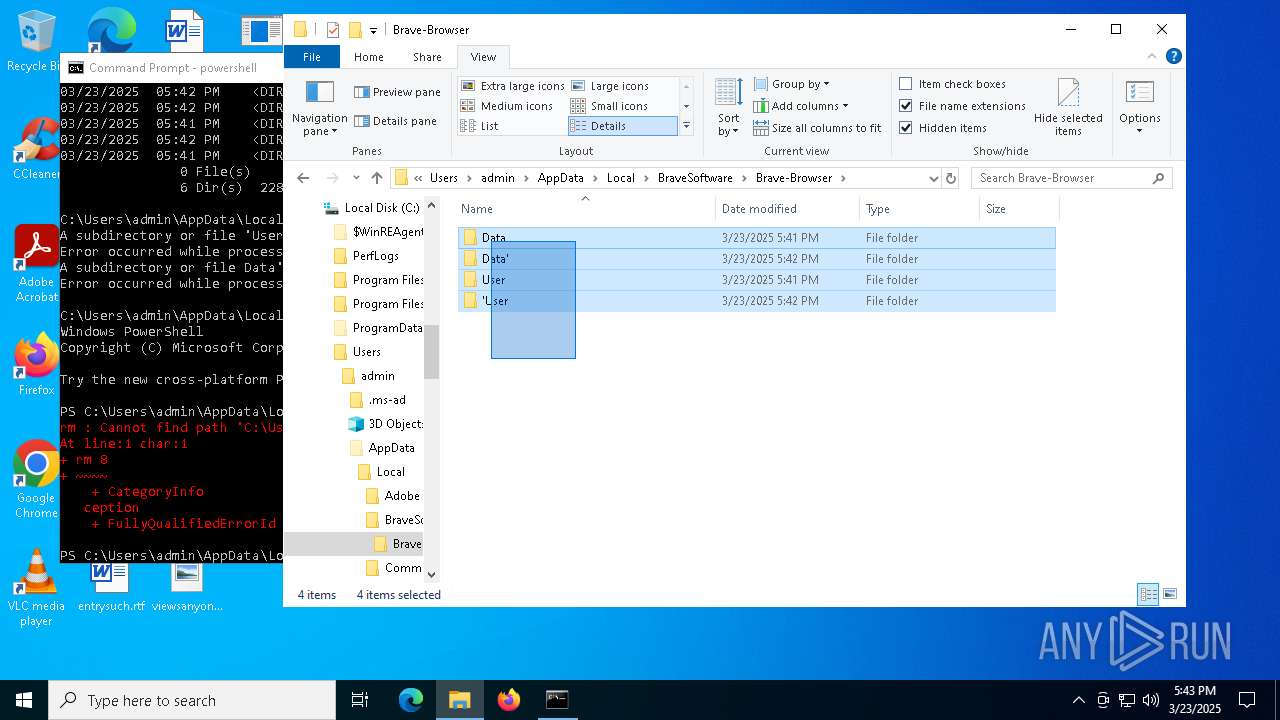Click the navigation pane vertical scrollbar thumb
1280x720 pixels.
[432, 352]
